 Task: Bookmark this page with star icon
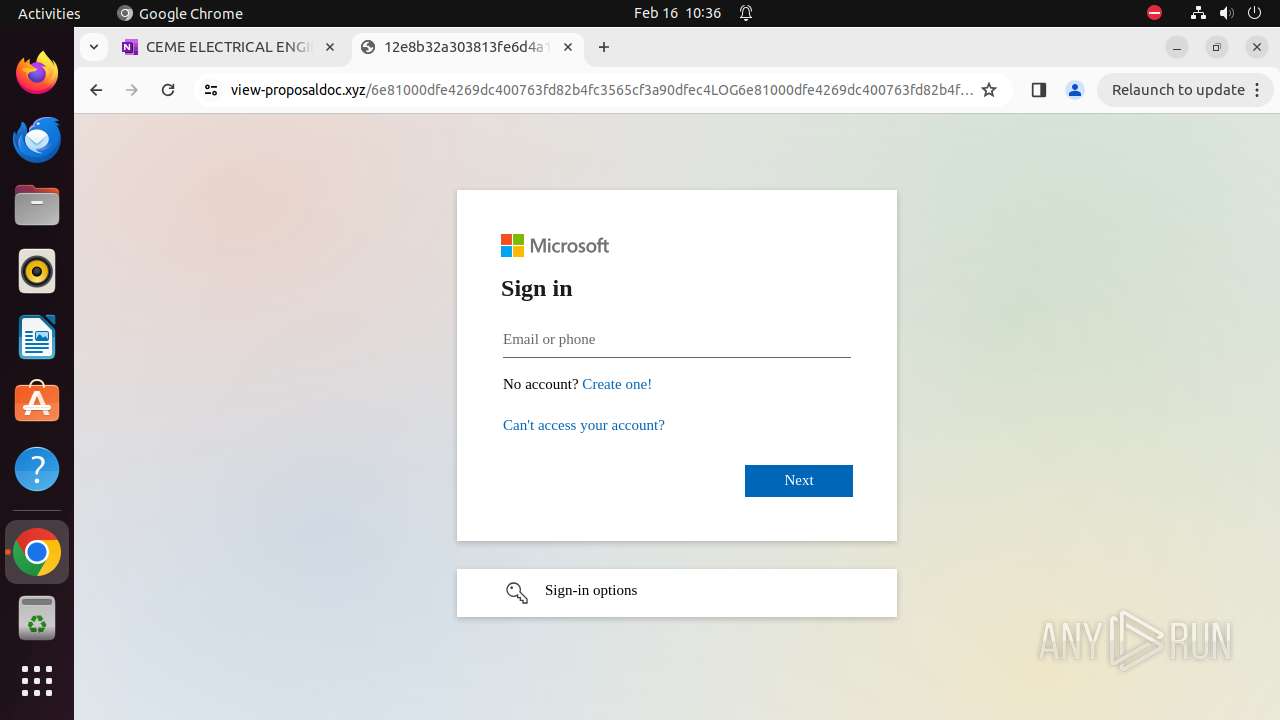tap(989, 90)
